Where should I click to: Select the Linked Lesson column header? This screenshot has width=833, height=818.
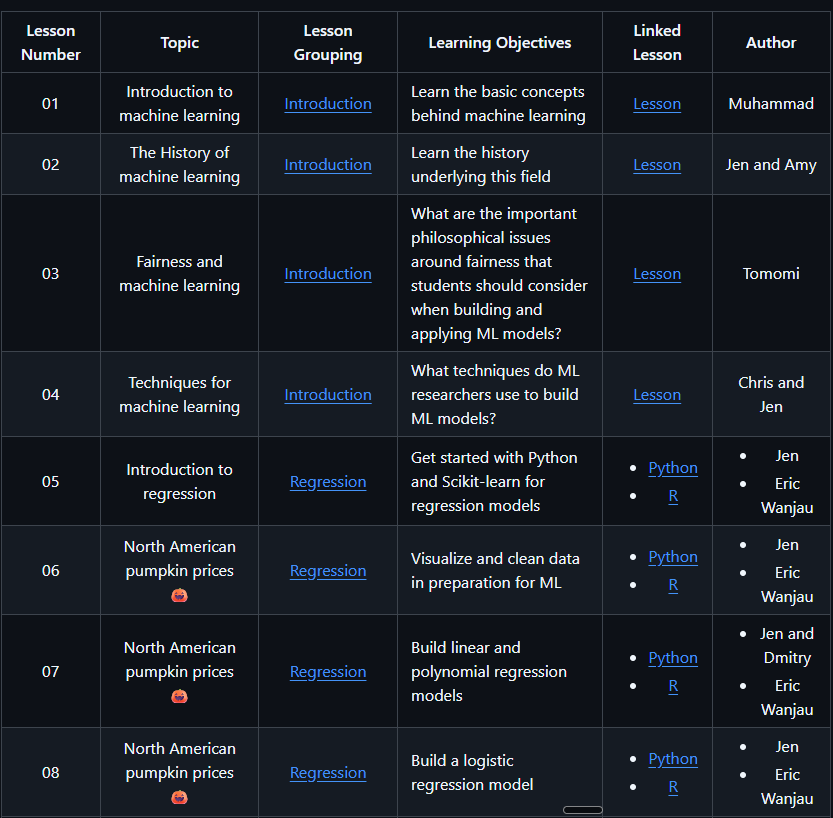657,42
